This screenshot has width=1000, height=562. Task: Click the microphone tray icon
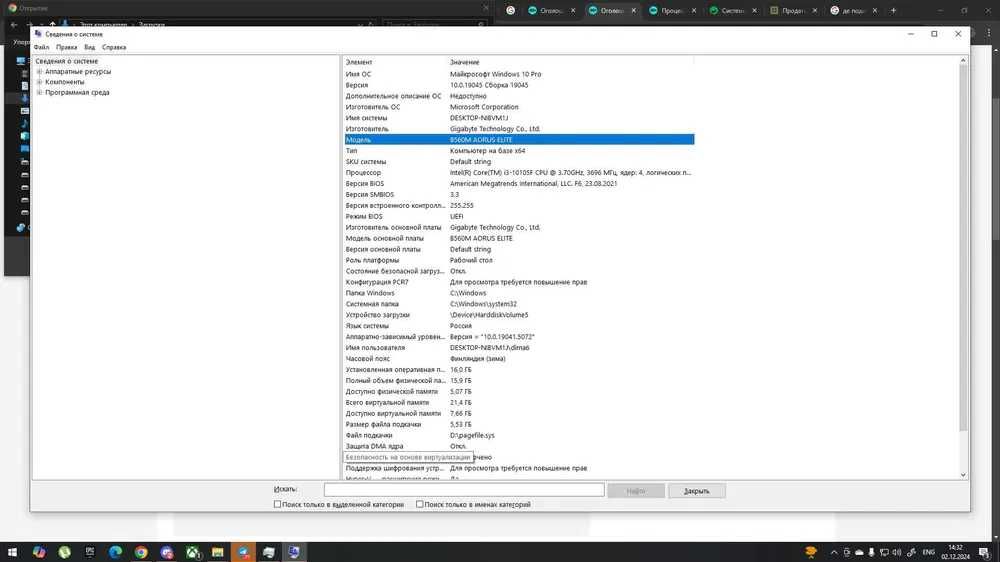coord(871,552)
